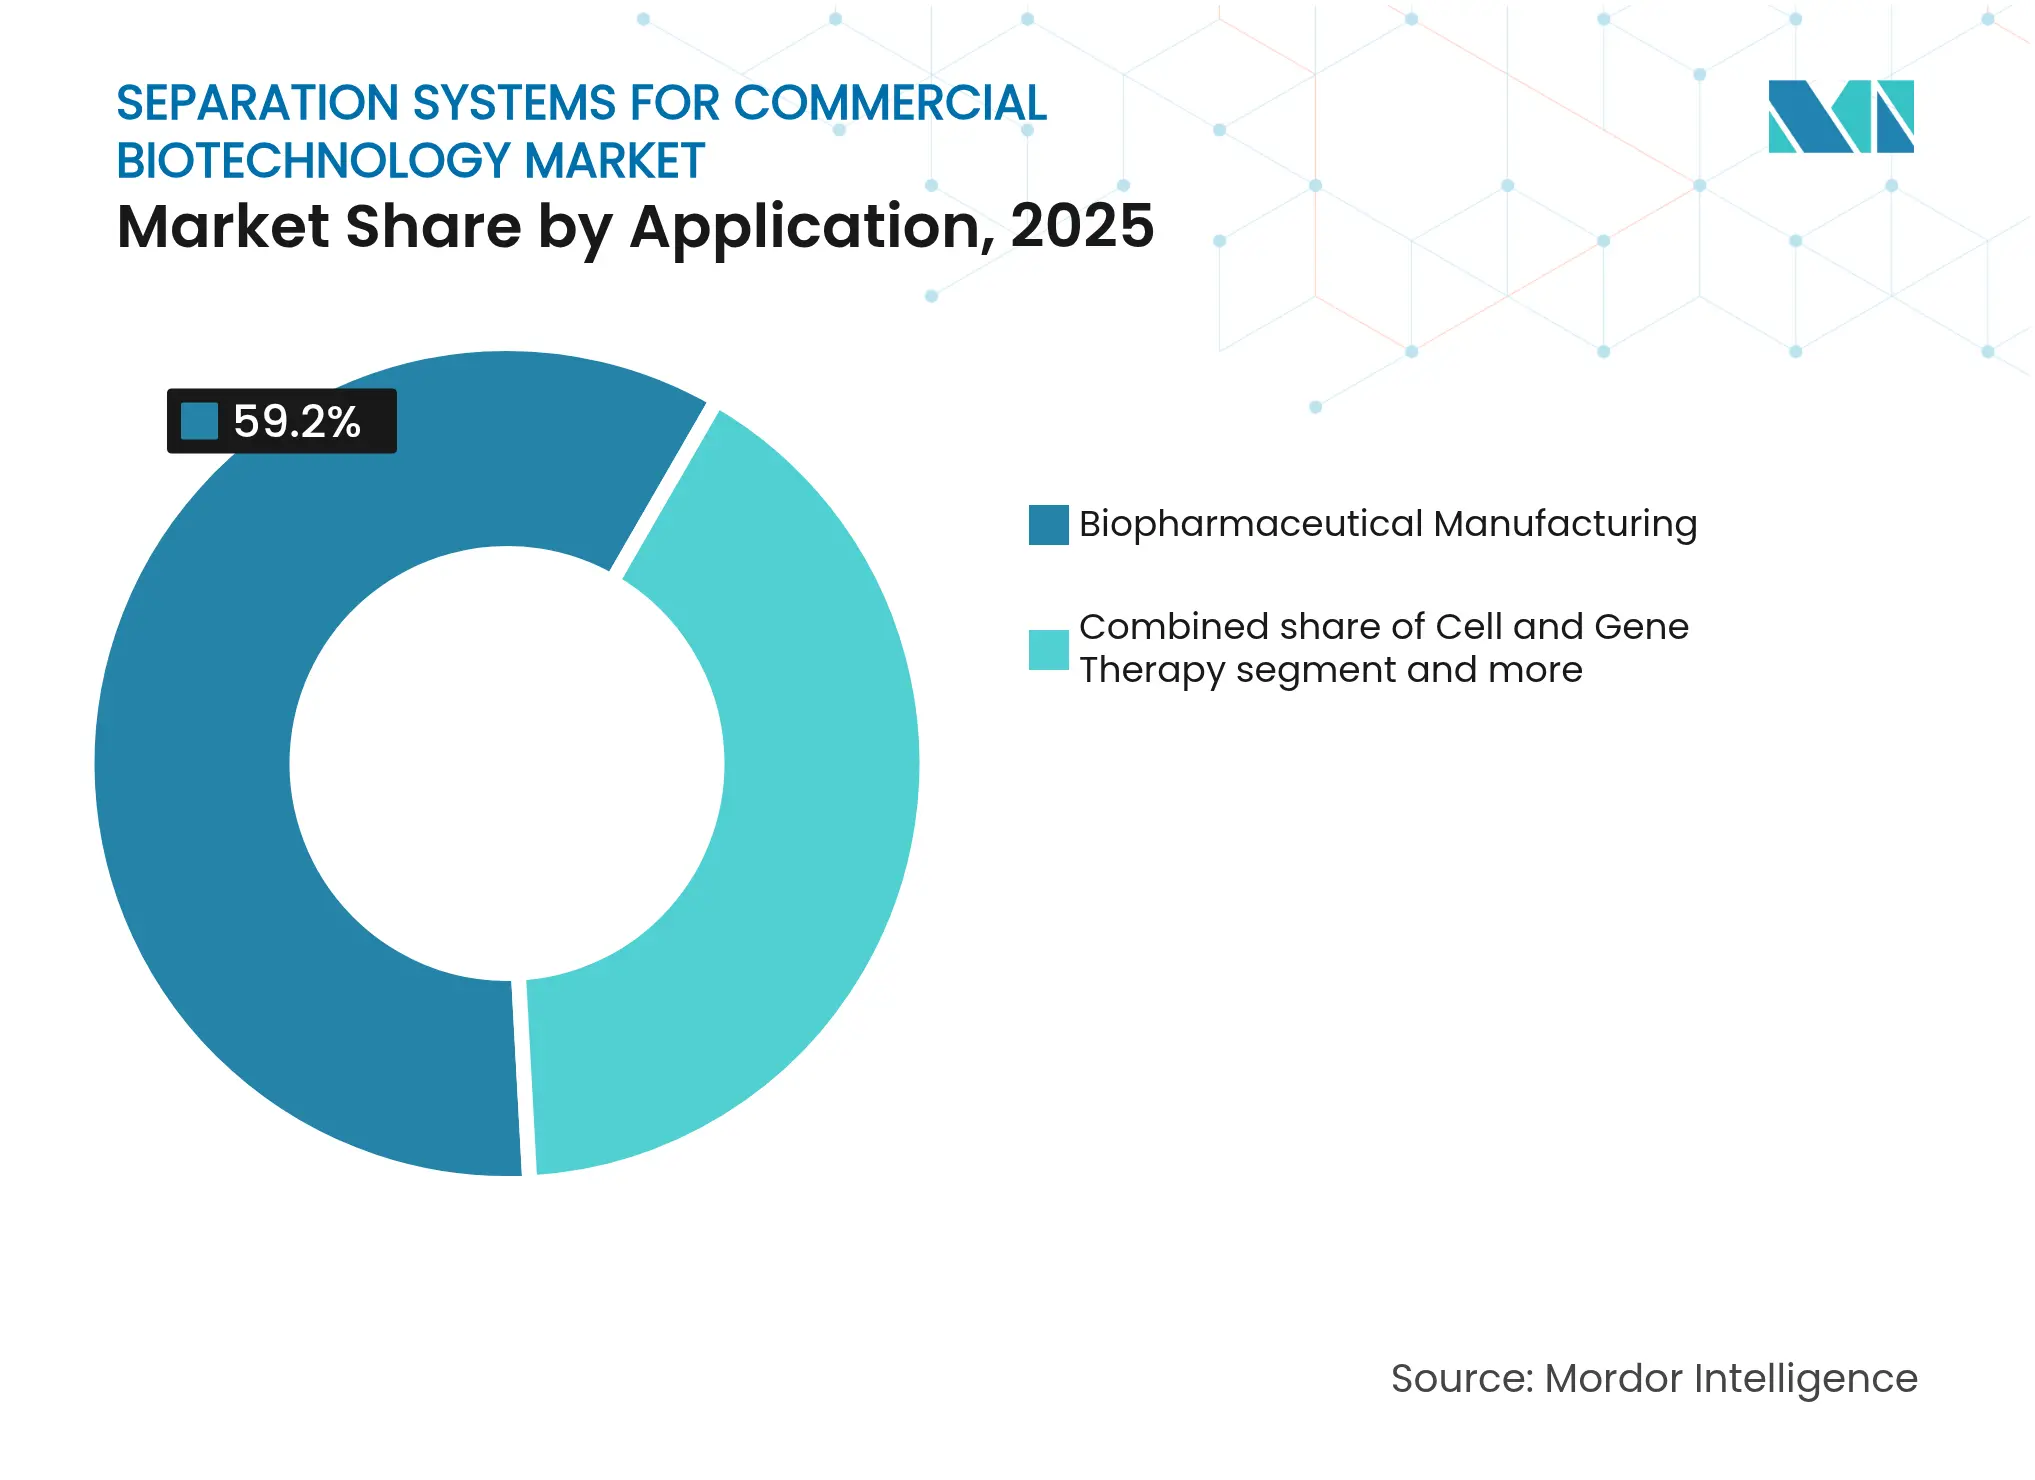Expand the Biopharmaceutical Manufacturing legend entry
2035x1480 pixels.
tap(1385, 522)
